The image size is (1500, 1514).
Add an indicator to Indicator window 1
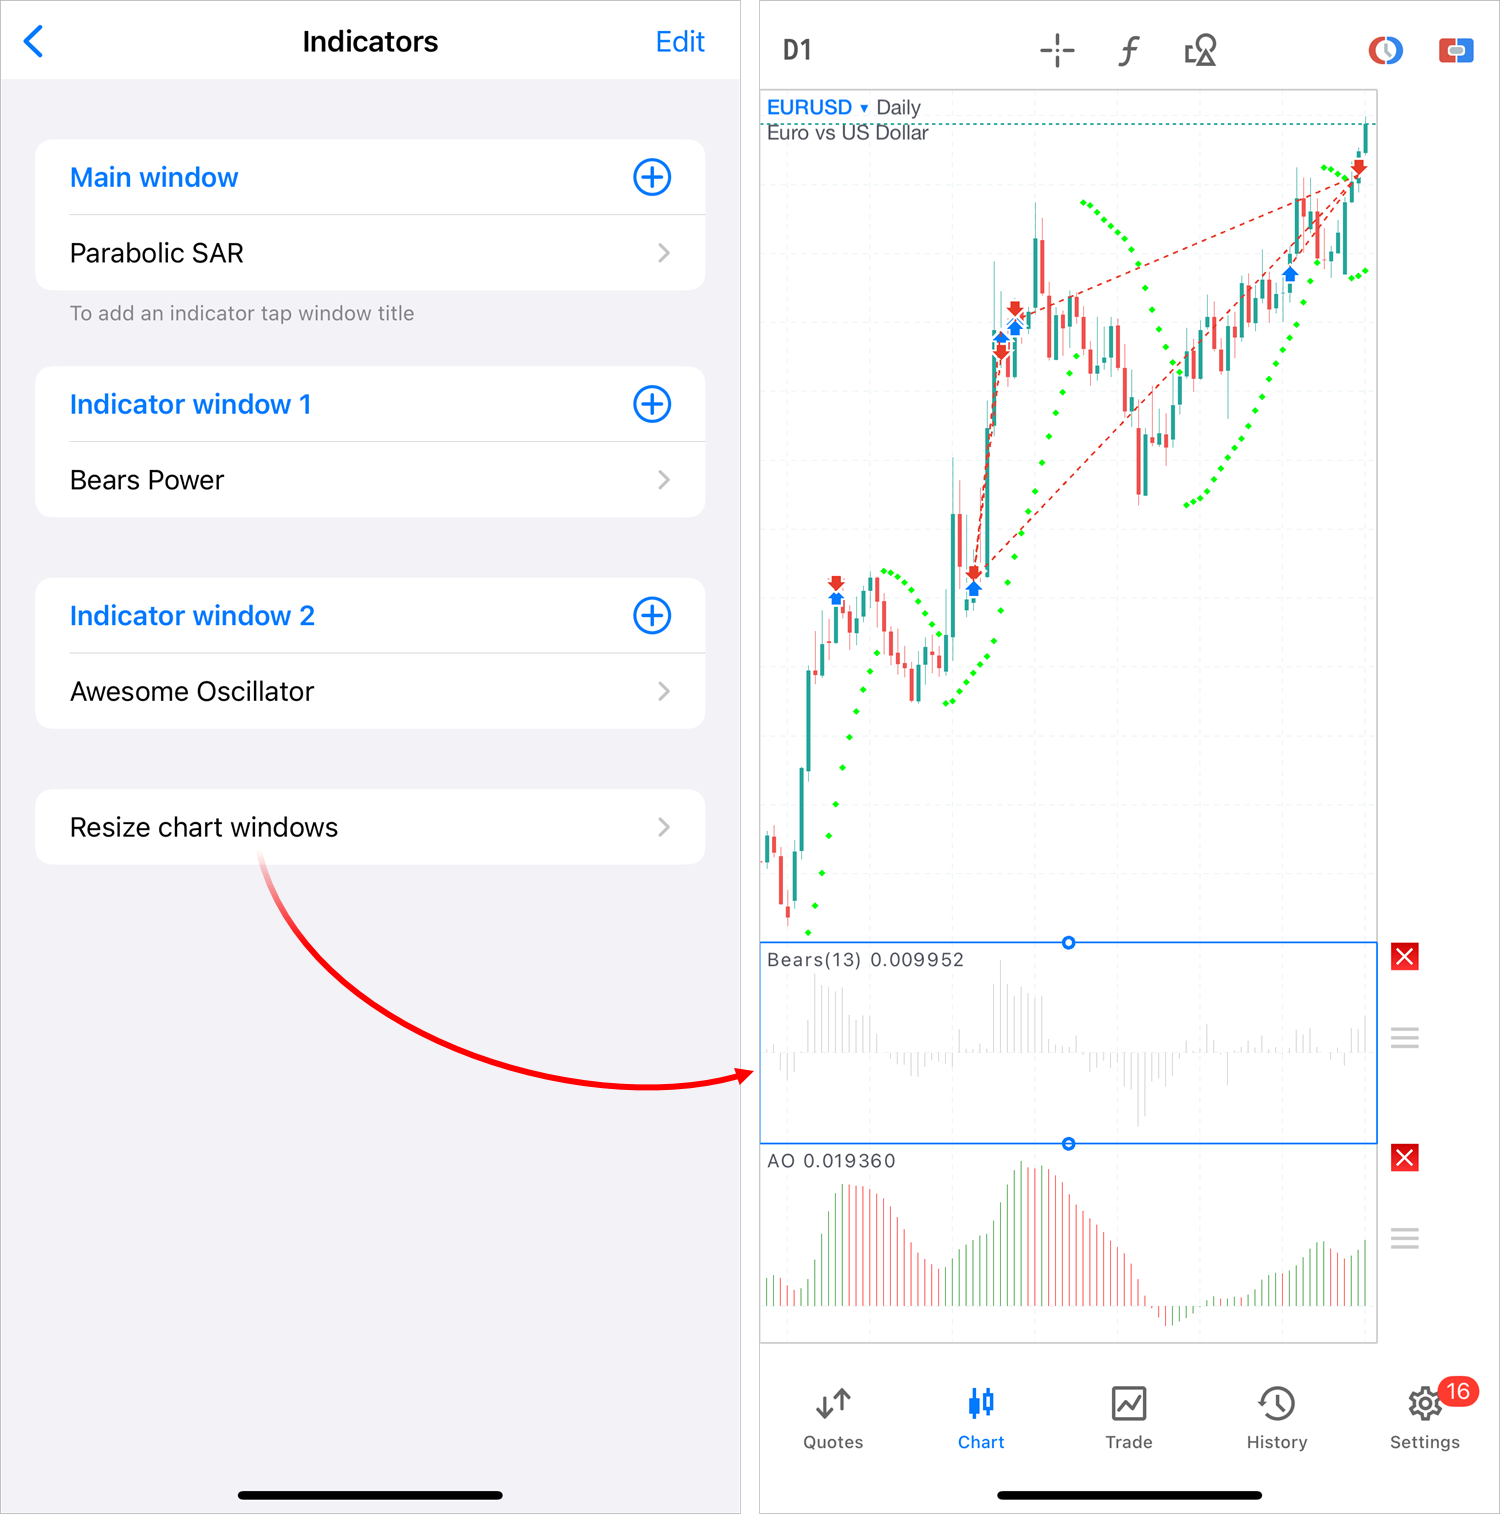pyautogui.click(x=651, y=405)
